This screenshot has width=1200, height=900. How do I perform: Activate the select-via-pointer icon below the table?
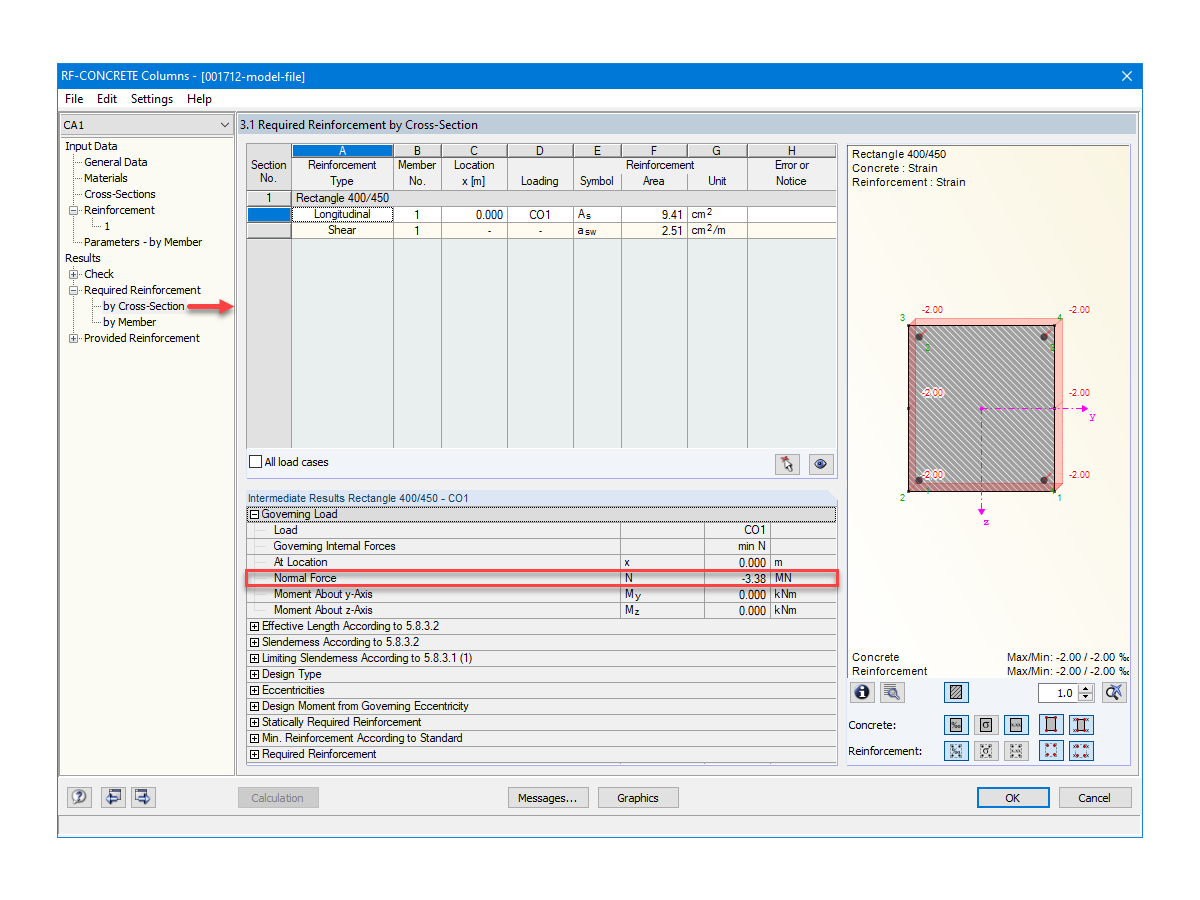tap(789, 463)
